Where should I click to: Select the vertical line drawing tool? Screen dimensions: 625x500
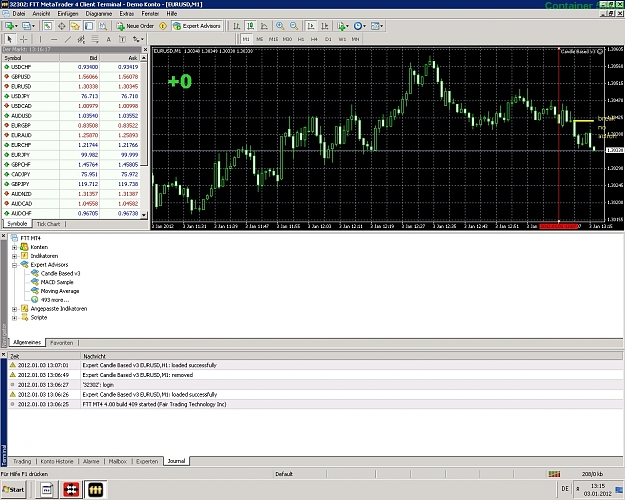(x=40, y=39)
